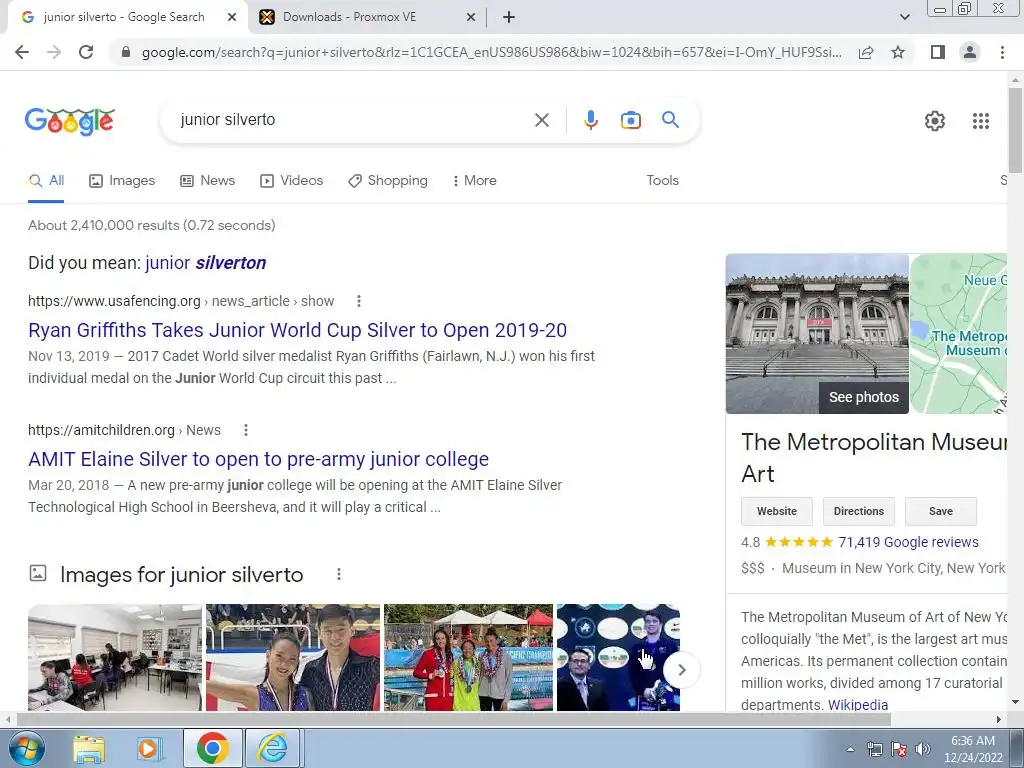This screenshot has width=1024, height=768.
Task: Open AMIT Elaine Silver article link
Action: (x=258, y=459)
